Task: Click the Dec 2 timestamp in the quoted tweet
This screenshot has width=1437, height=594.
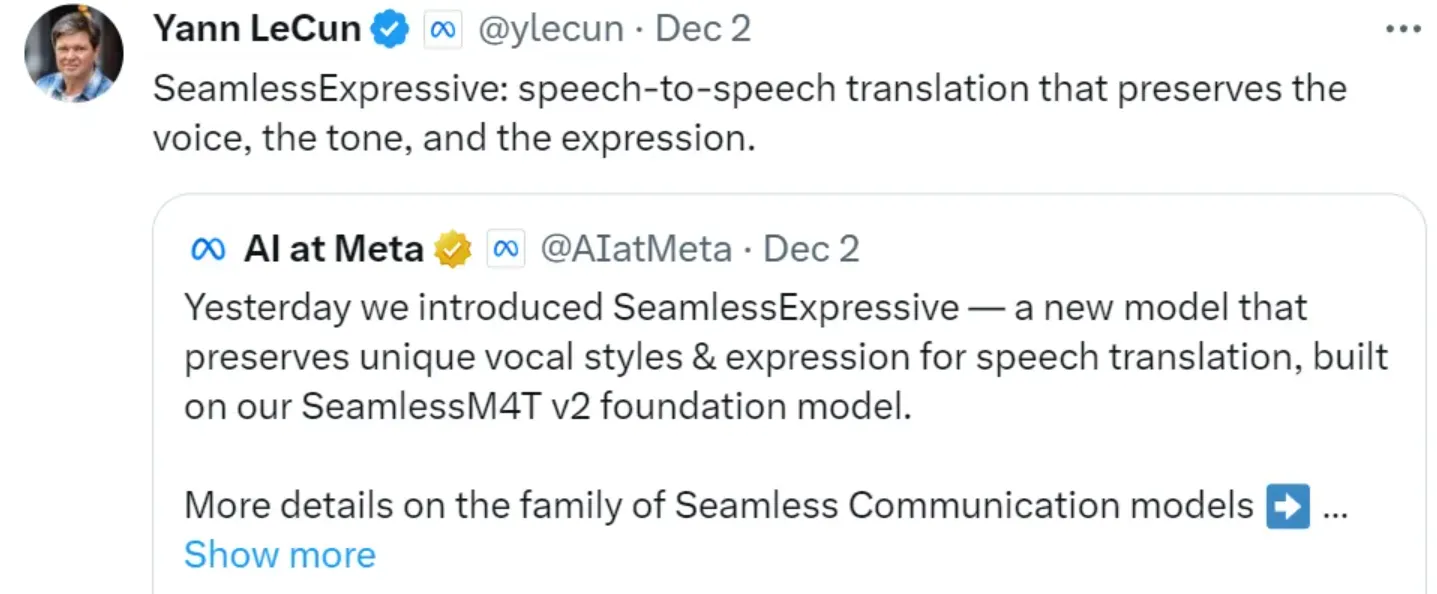Action: click(x=811, y=248)
